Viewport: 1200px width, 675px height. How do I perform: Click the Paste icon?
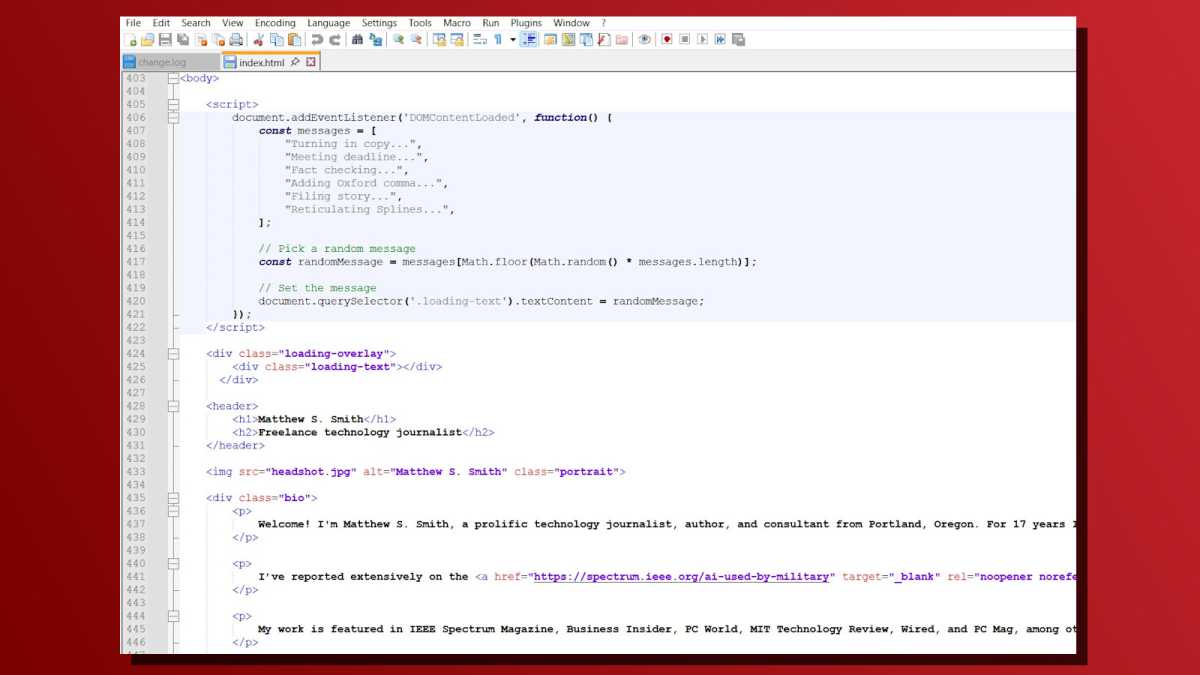point(294,40)
